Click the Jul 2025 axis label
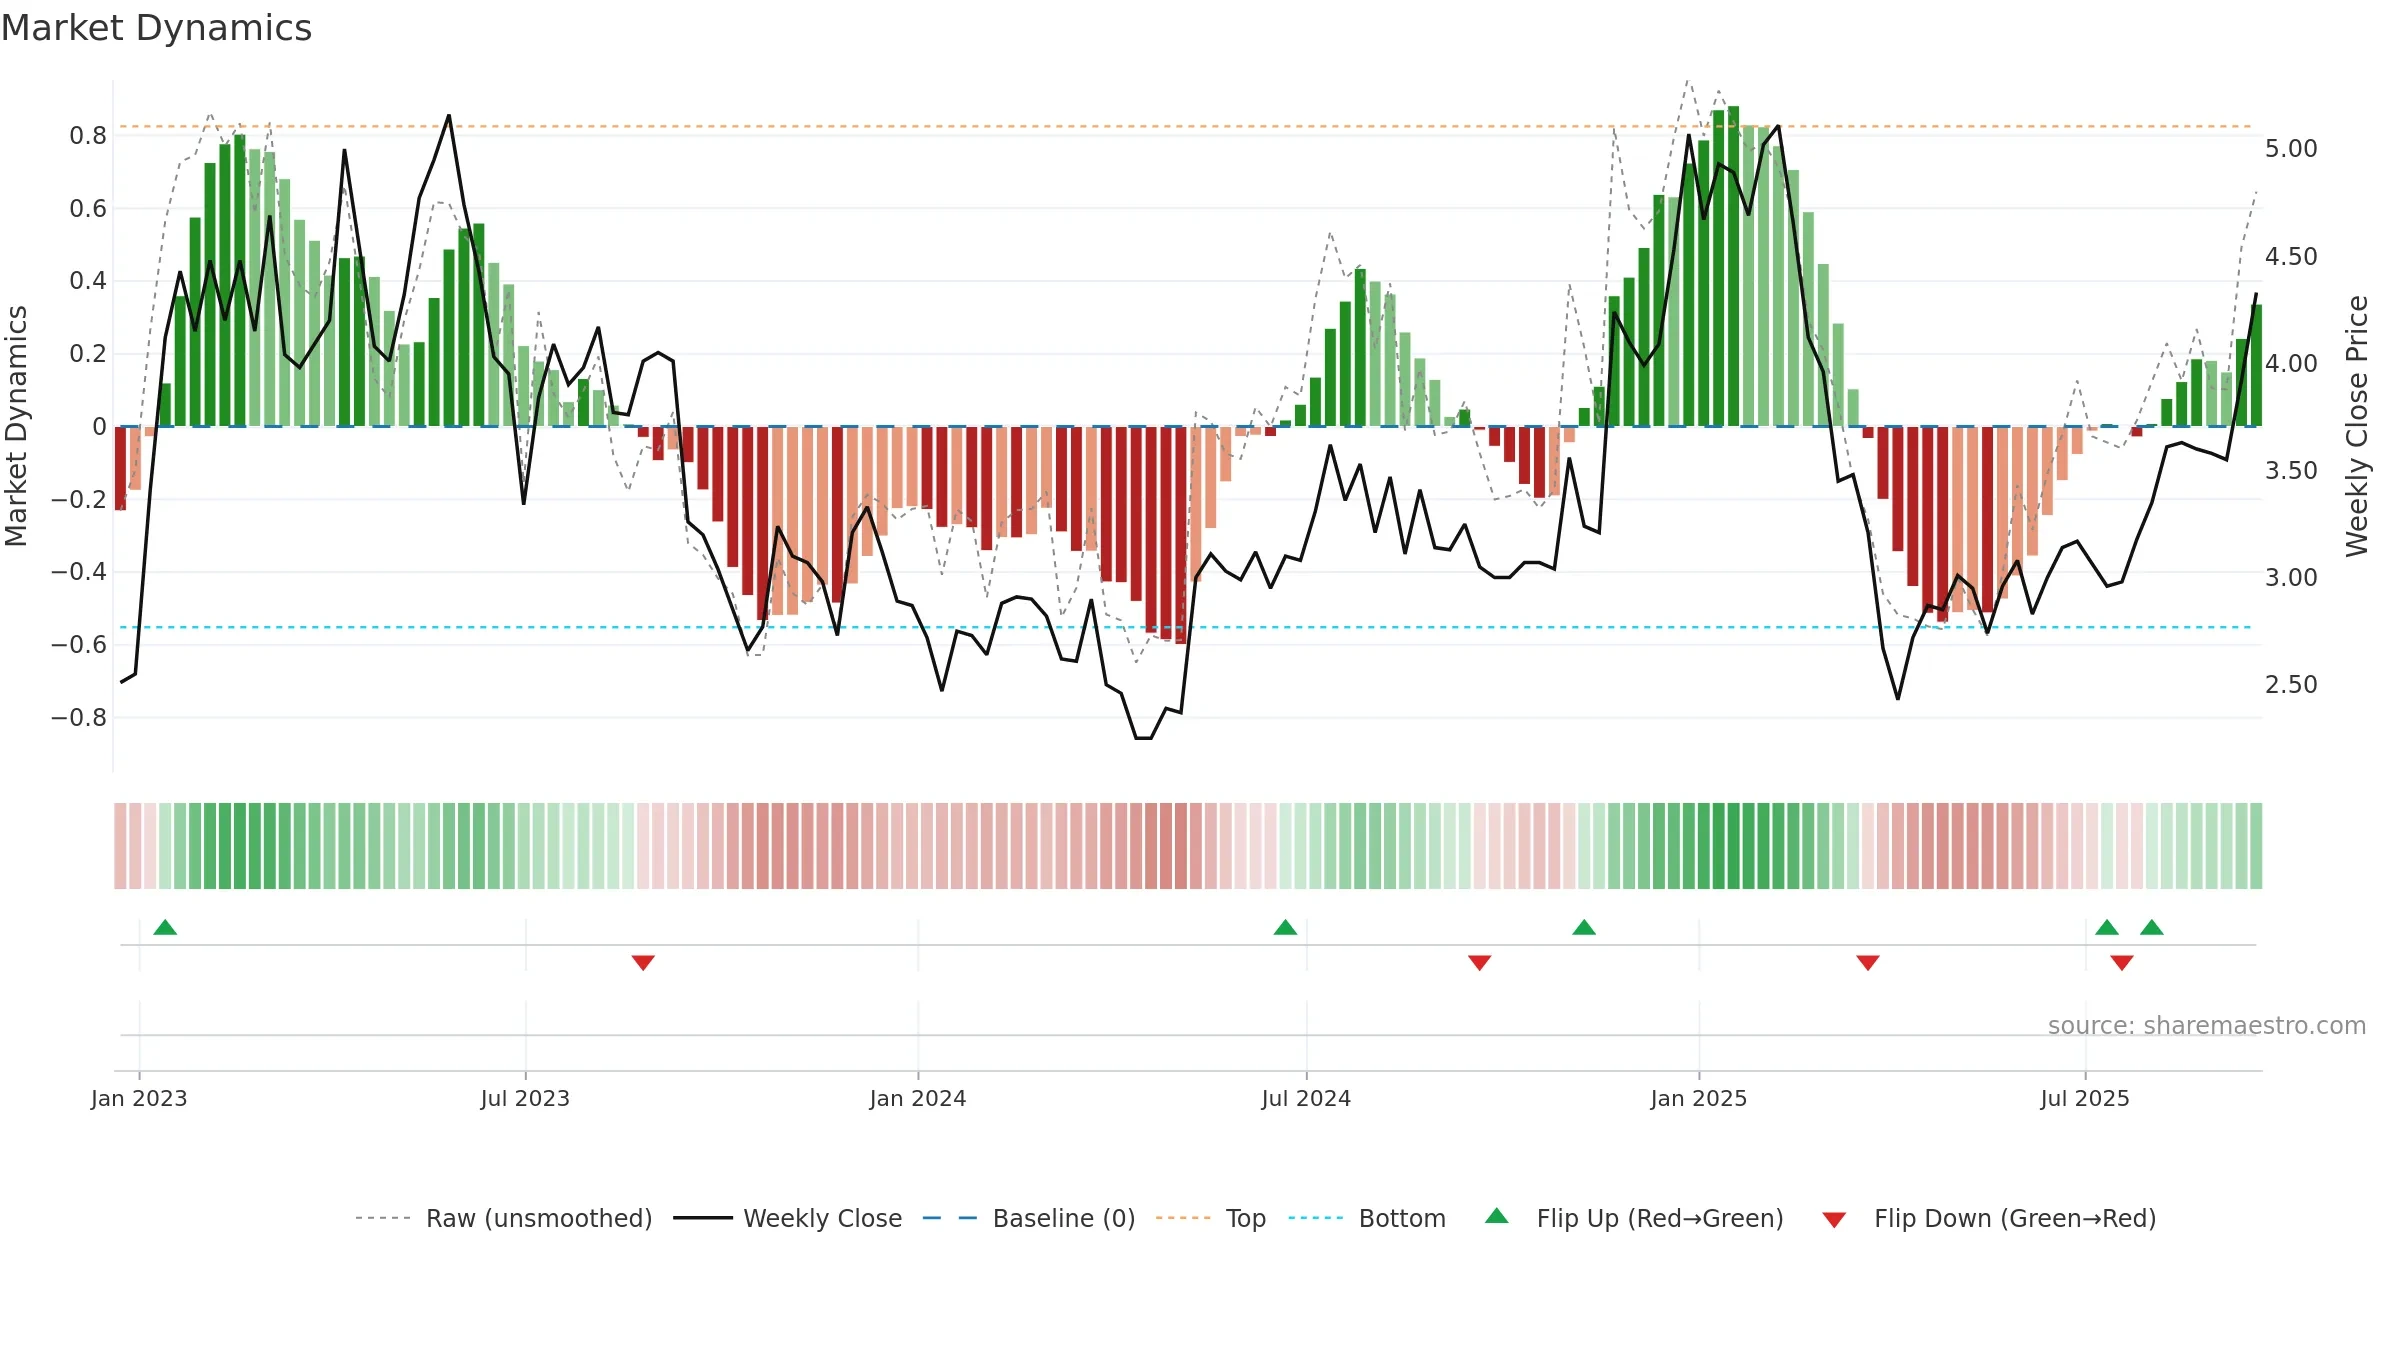The width and height of the screenshot is (2400, 1350). (x=2085, y=1098)
